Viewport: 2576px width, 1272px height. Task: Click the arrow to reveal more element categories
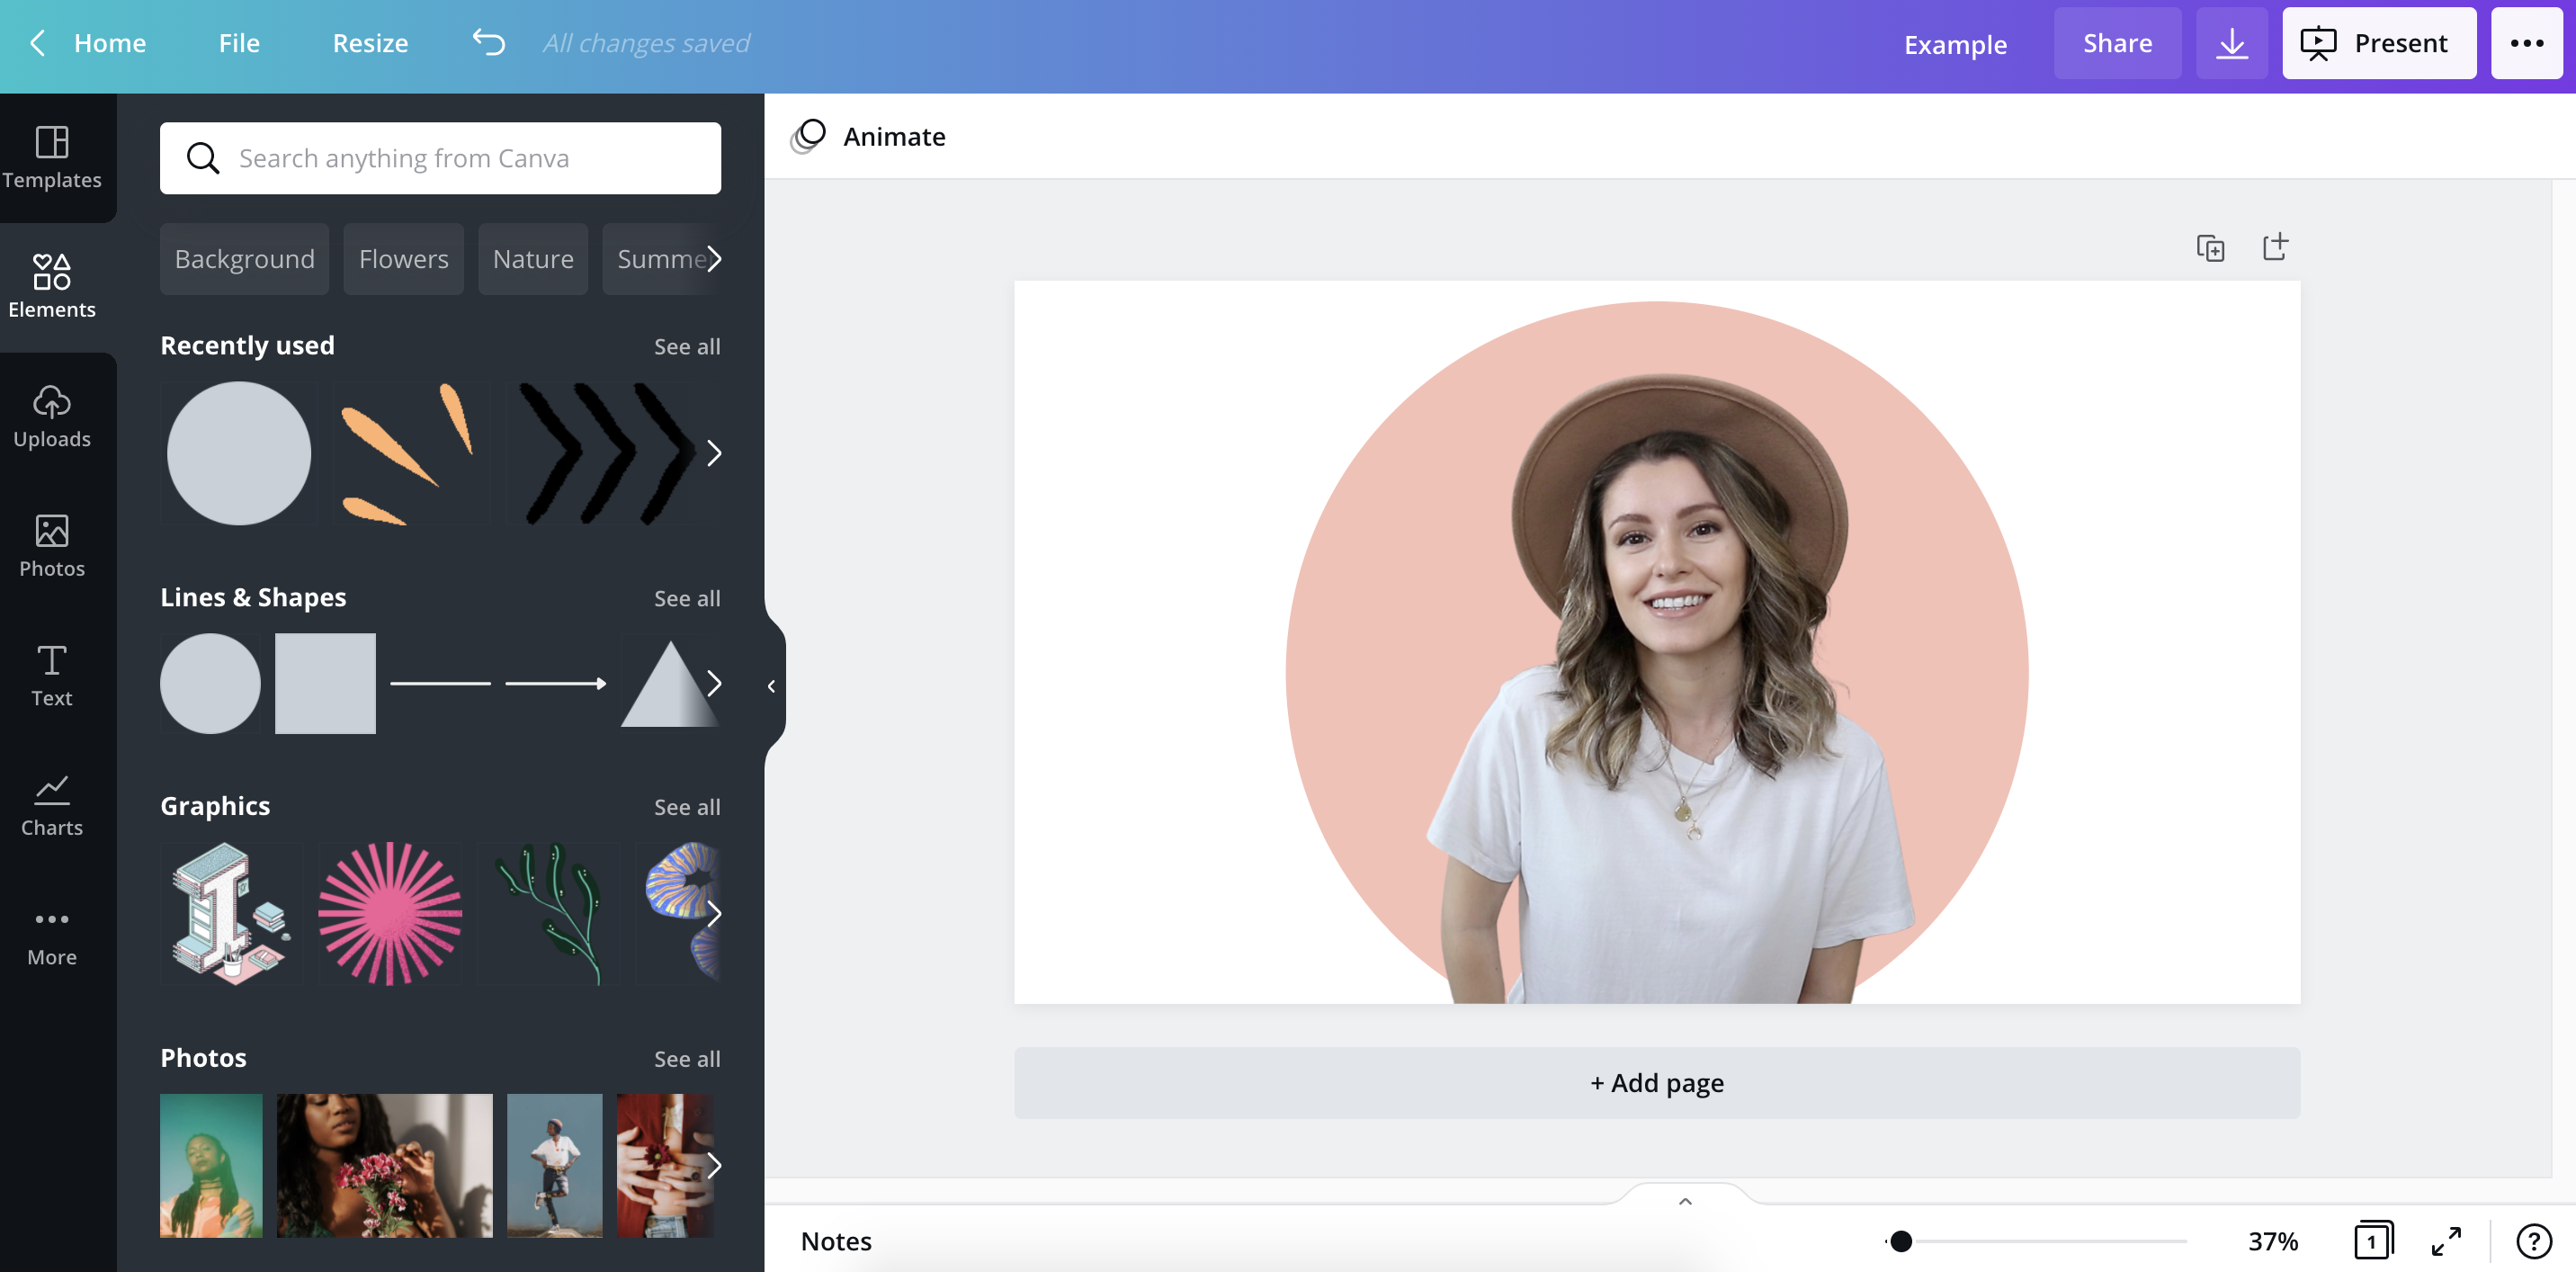[x=715, y=258]
